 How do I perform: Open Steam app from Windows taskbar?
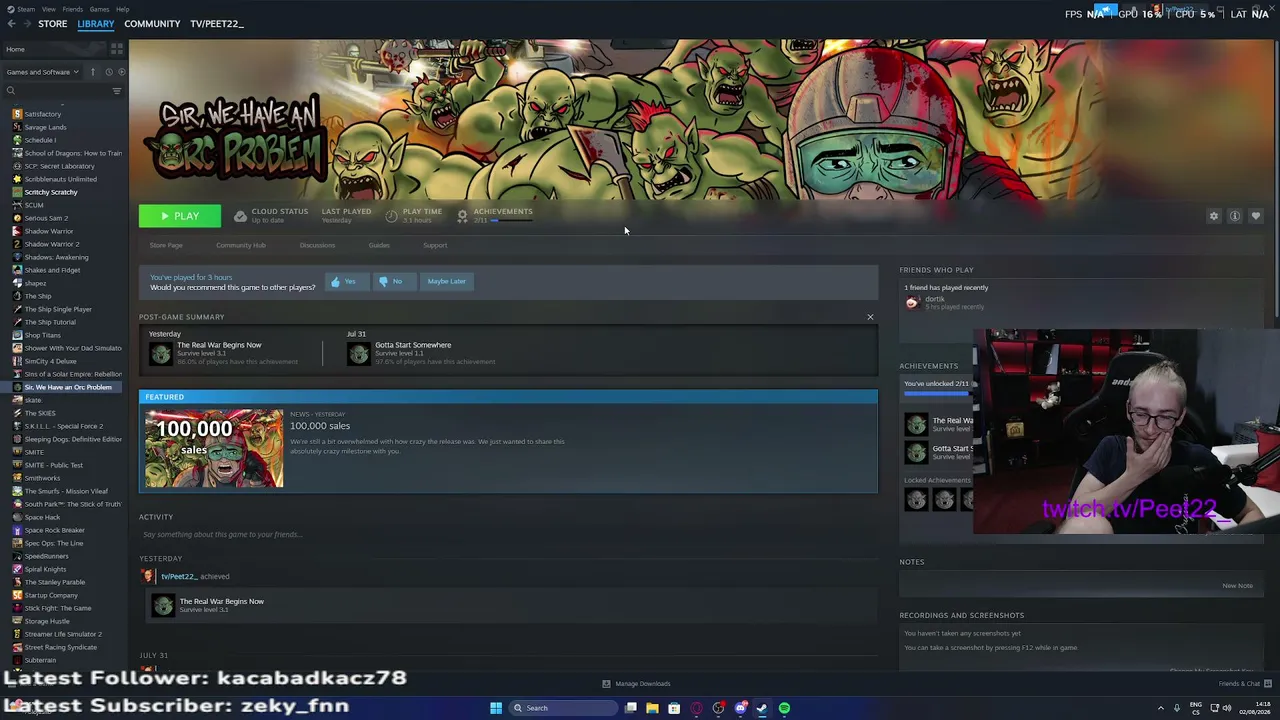(762, 708)
